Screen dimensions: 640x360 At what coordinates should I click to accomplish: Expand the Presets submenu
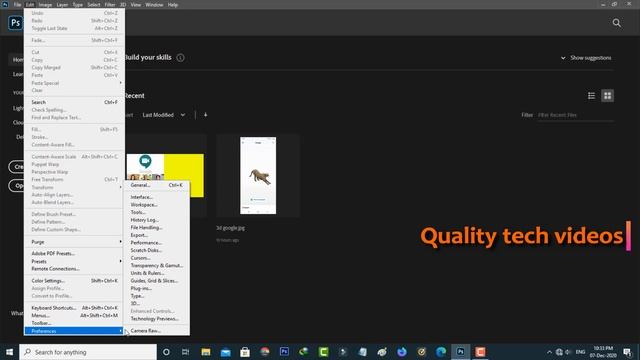74,261
